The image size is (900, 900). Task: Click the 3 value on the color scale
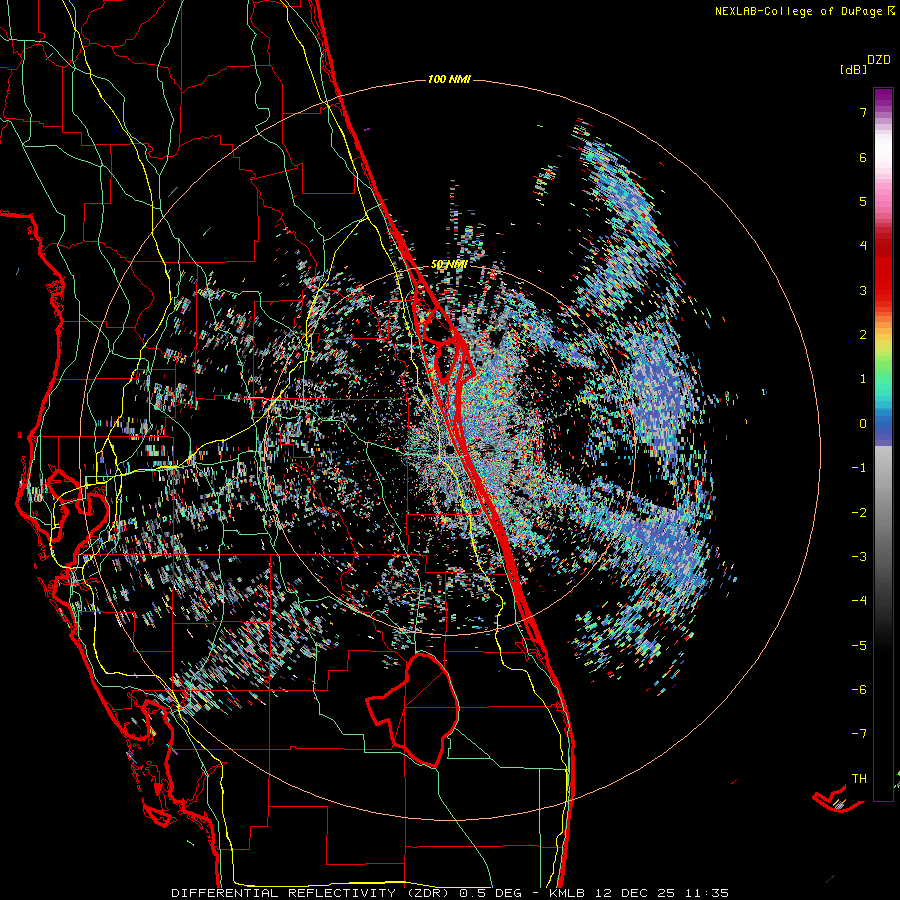[863, 290]
